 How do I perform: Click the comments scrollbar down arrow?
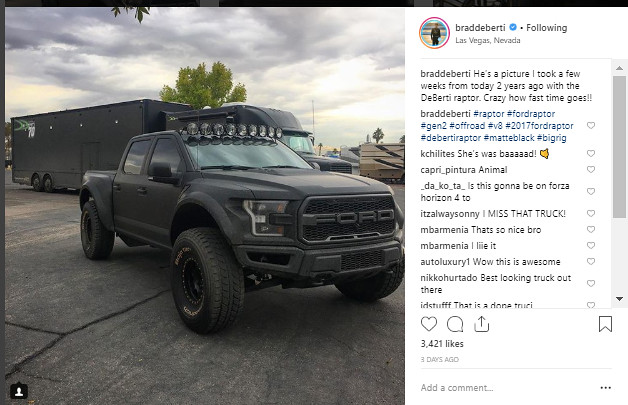[x=619, y=299]
